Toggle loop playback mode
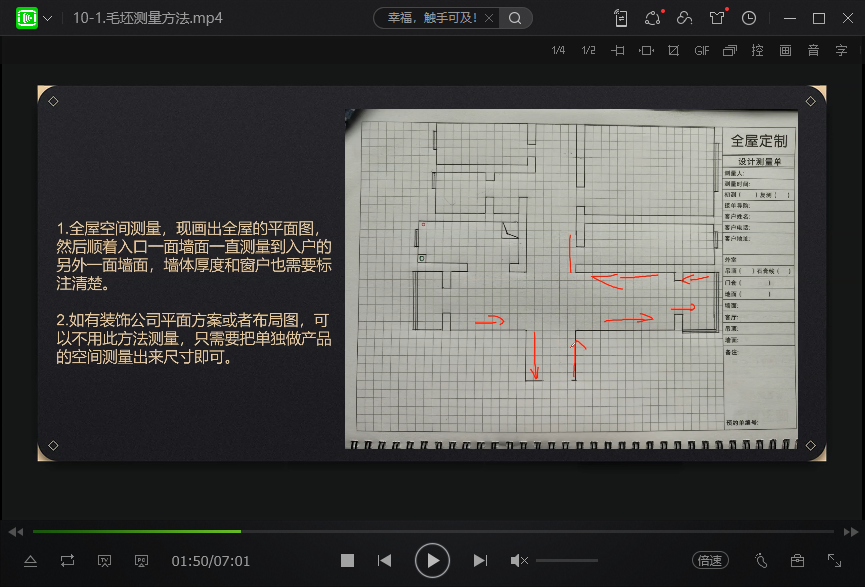Screen dimensions: 865x587 [67, 561]
